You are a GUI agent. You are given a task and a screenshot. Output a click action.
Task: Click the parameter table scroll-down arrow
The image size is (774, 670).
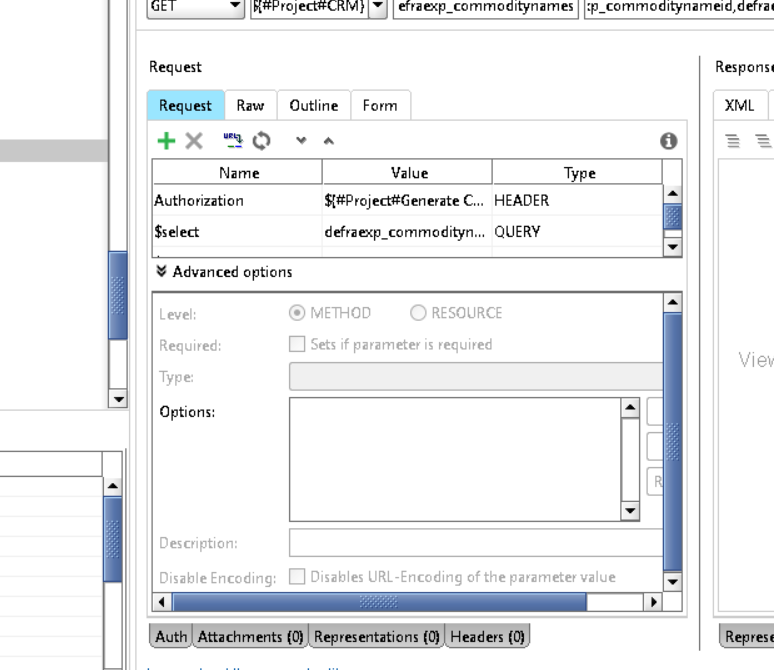click(x=672, y=246)
